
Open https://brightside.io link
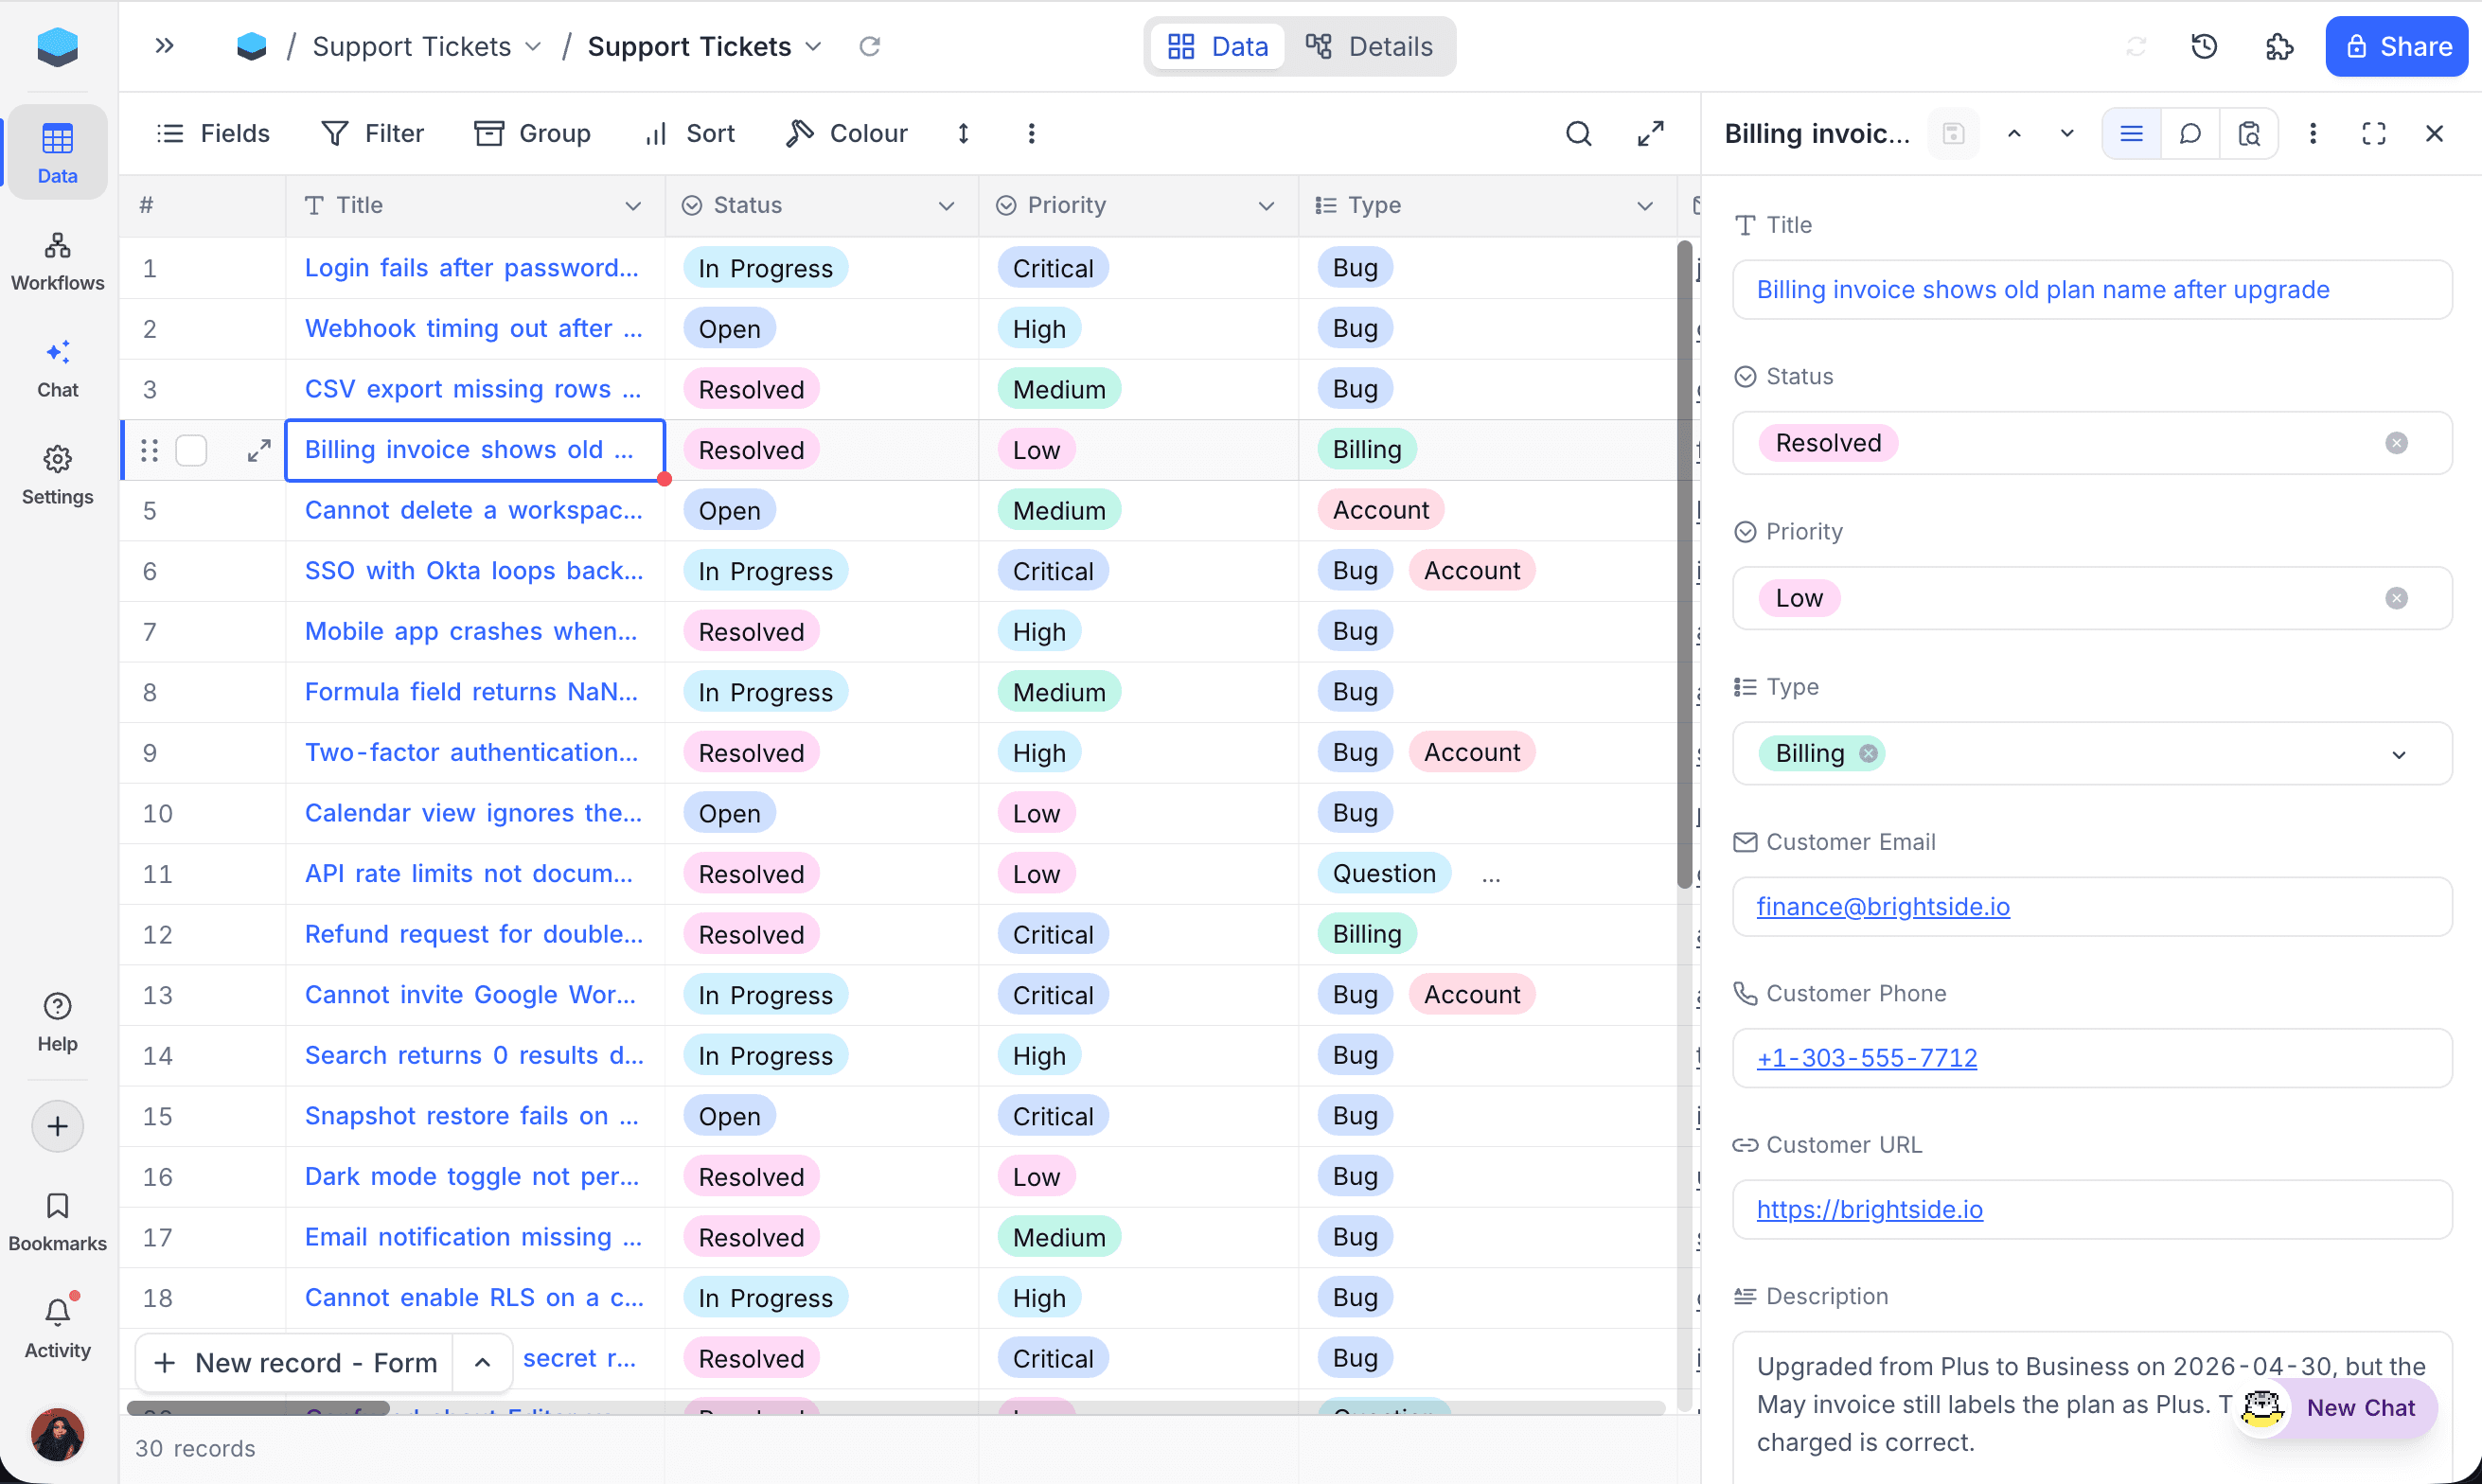1869,1208
